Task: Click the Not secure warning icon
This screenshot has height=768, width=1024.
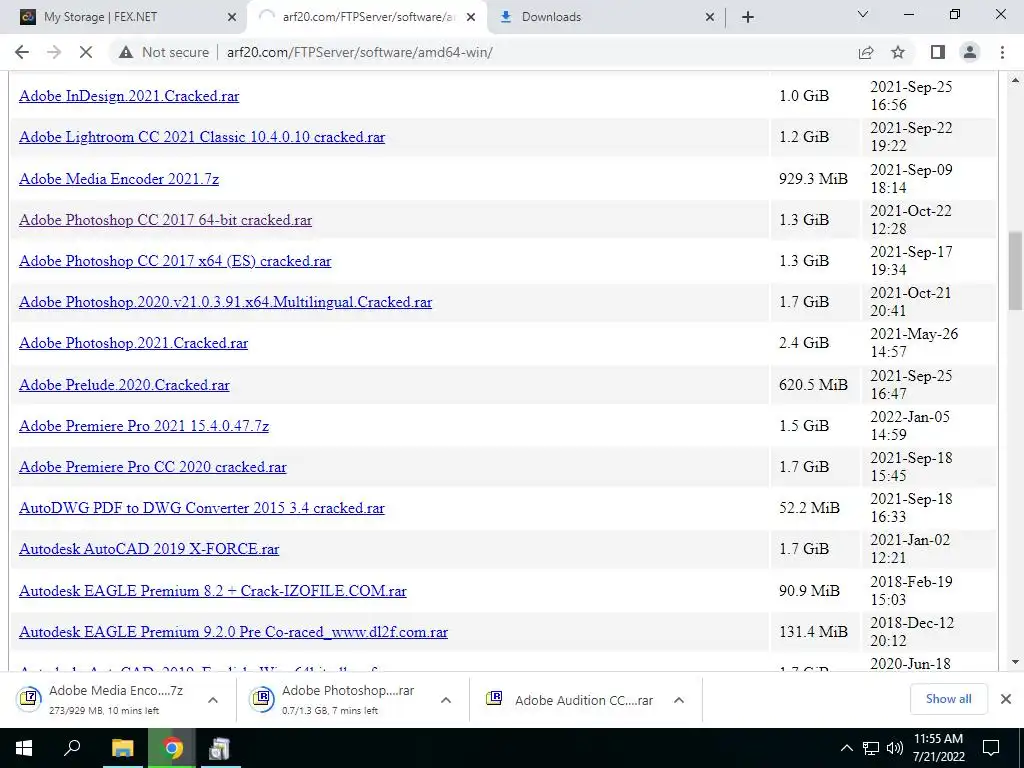Action: 126,52
